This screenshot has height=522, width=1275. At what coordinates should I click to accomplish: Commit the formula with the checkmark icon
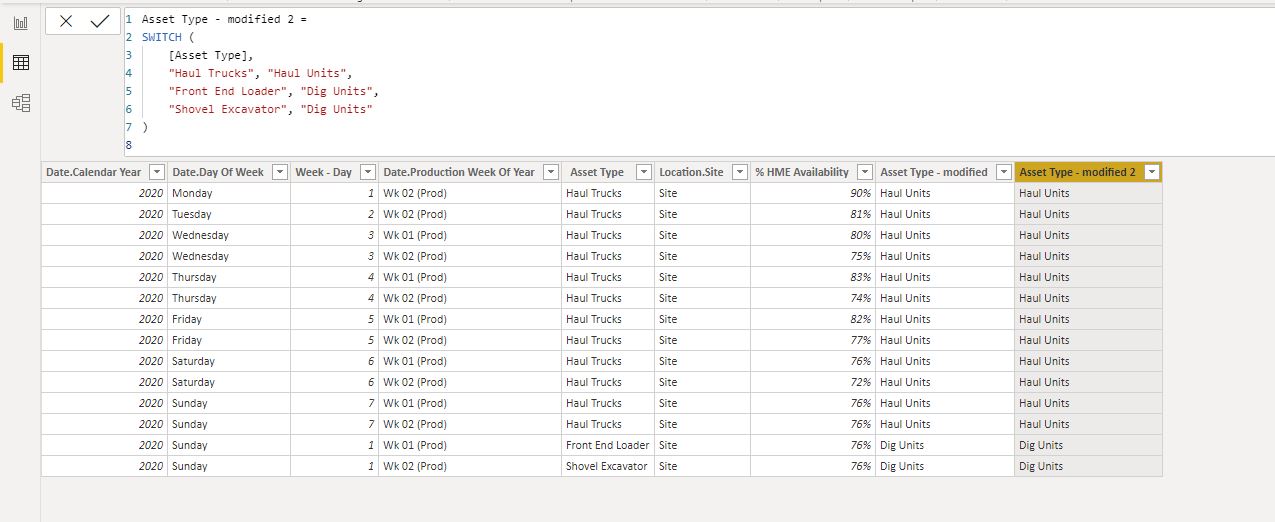coord(99,21)
